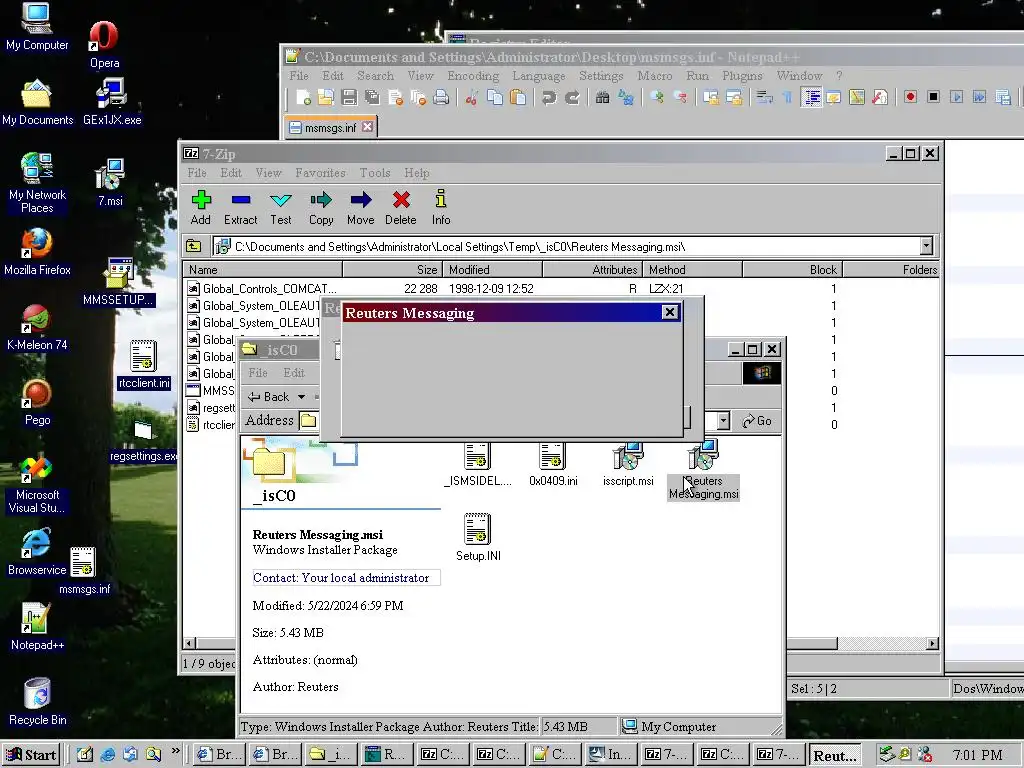Click the Stop recording icon in Notepad++
Image resolution: width=1024 pixels, height=768 pixels.
point(934,97)
